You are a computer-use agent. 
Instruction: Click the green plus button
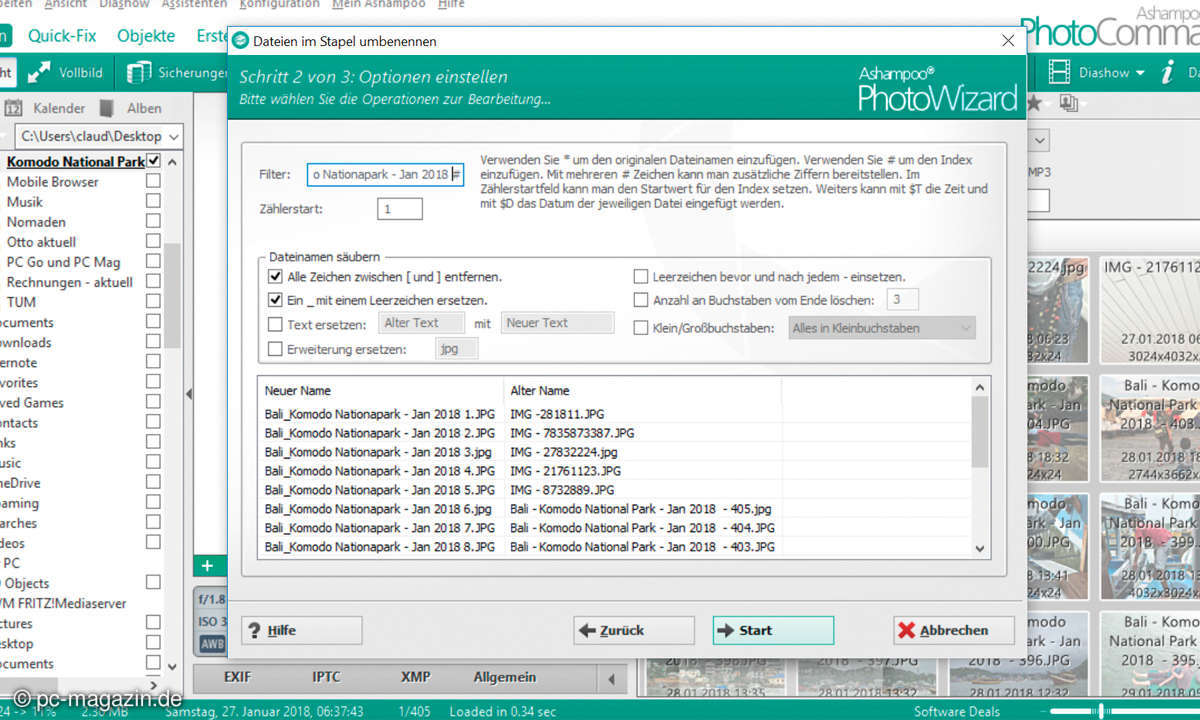coord(207,566)
